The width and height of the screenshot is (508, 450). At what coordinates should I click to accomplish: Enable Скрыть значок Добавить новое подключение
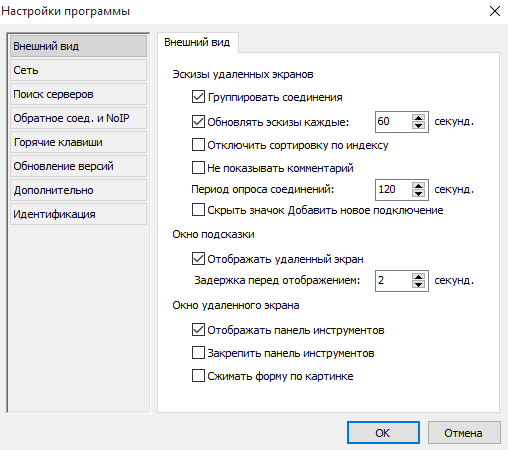[198, 210]
